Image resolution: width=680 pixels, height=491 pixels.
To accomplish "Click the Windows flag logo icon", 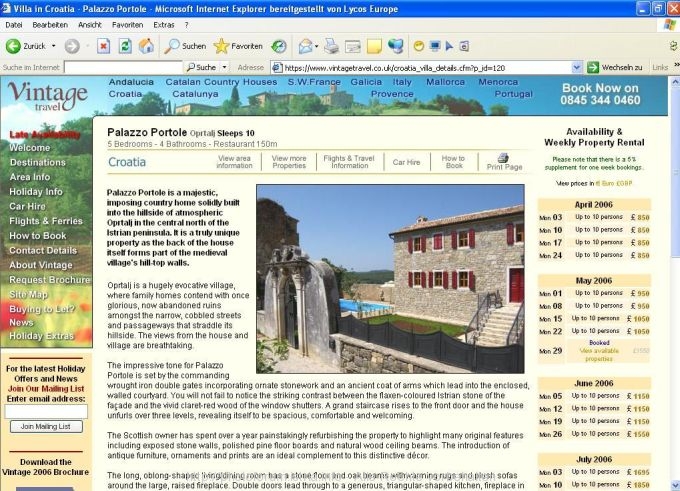I will (x=670, y=25).
